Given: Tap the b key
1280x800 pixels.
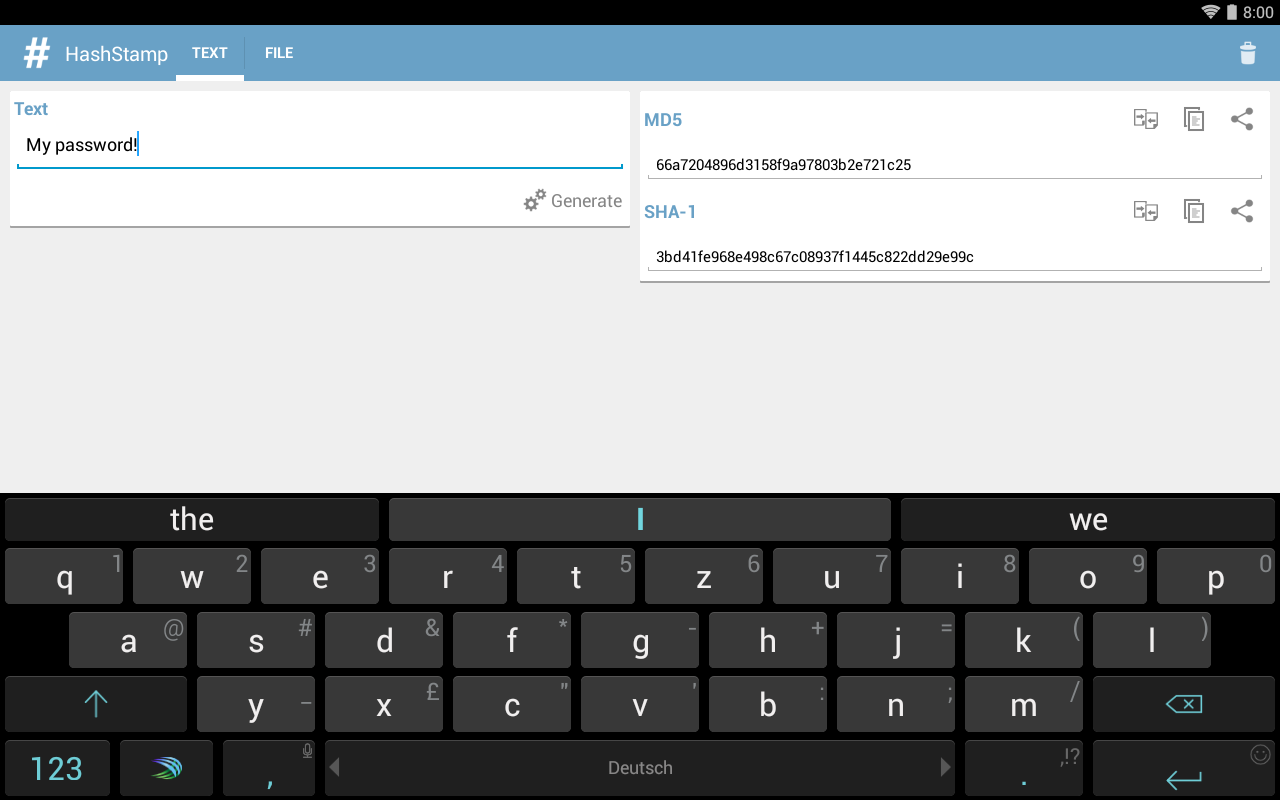Looking at the screenshot, I should (x=768, y=704).
